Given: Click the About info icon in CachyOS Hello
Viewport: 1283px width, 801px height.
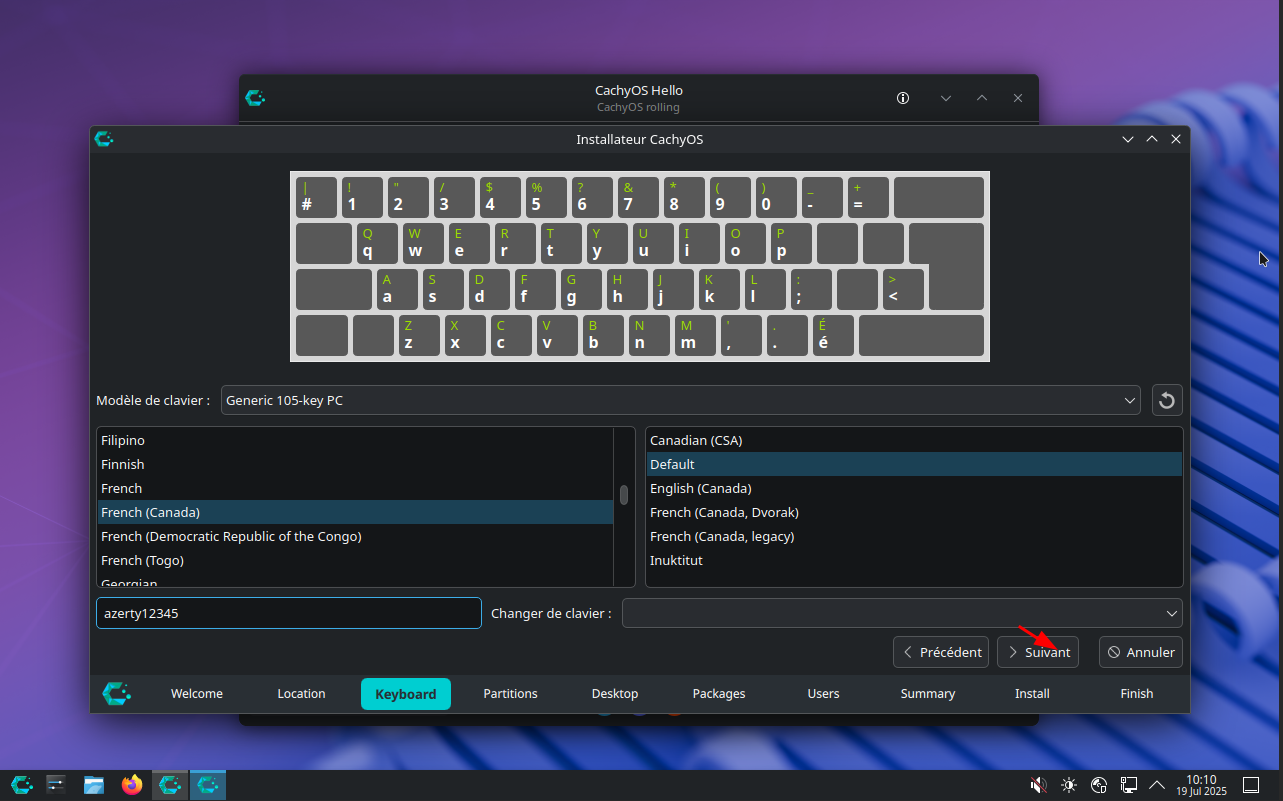Looking at the screenshot, I should [903, 98].
